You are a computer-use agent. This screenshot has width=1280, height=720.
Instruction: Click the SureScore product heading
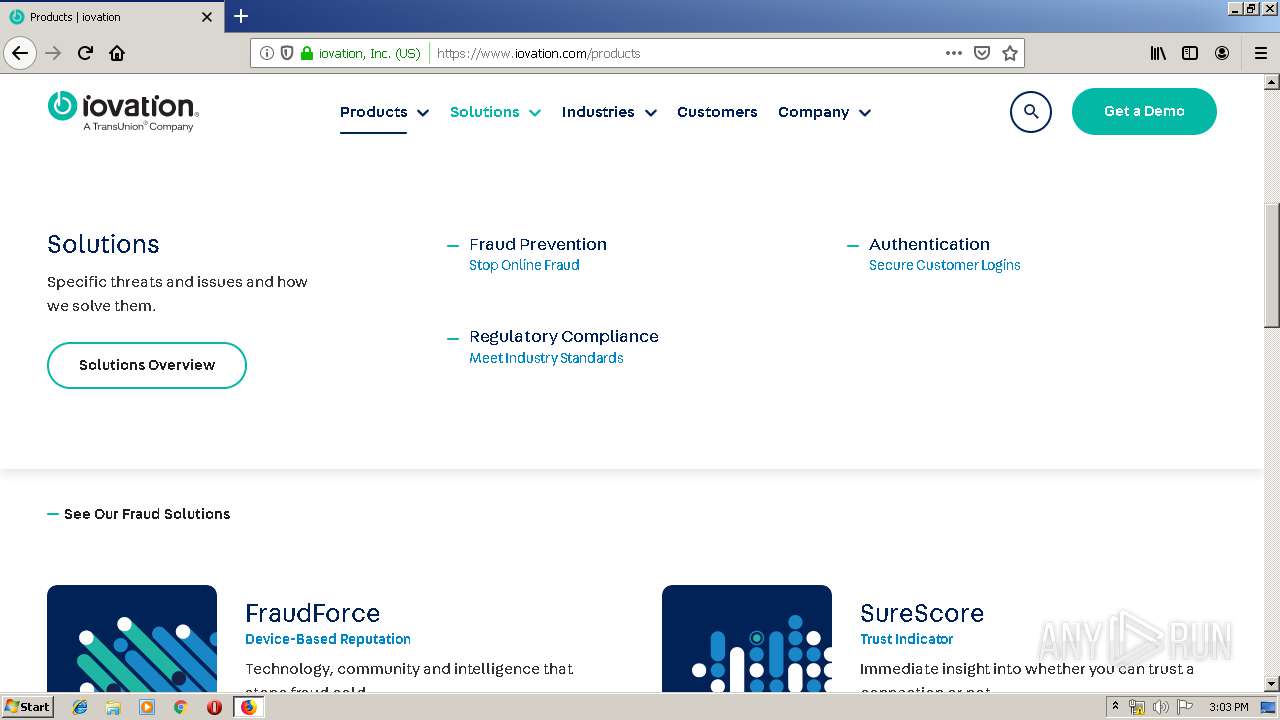click(x=922, y=613)
